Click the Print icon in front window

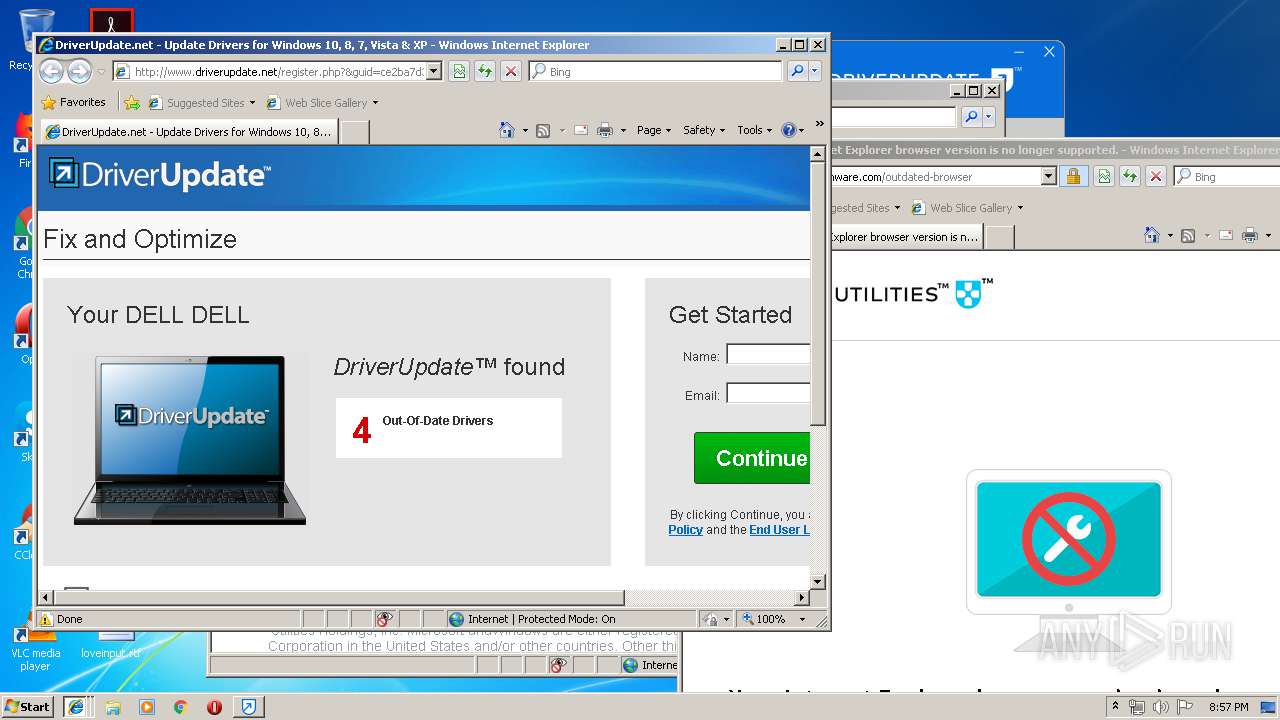(605, 130)
